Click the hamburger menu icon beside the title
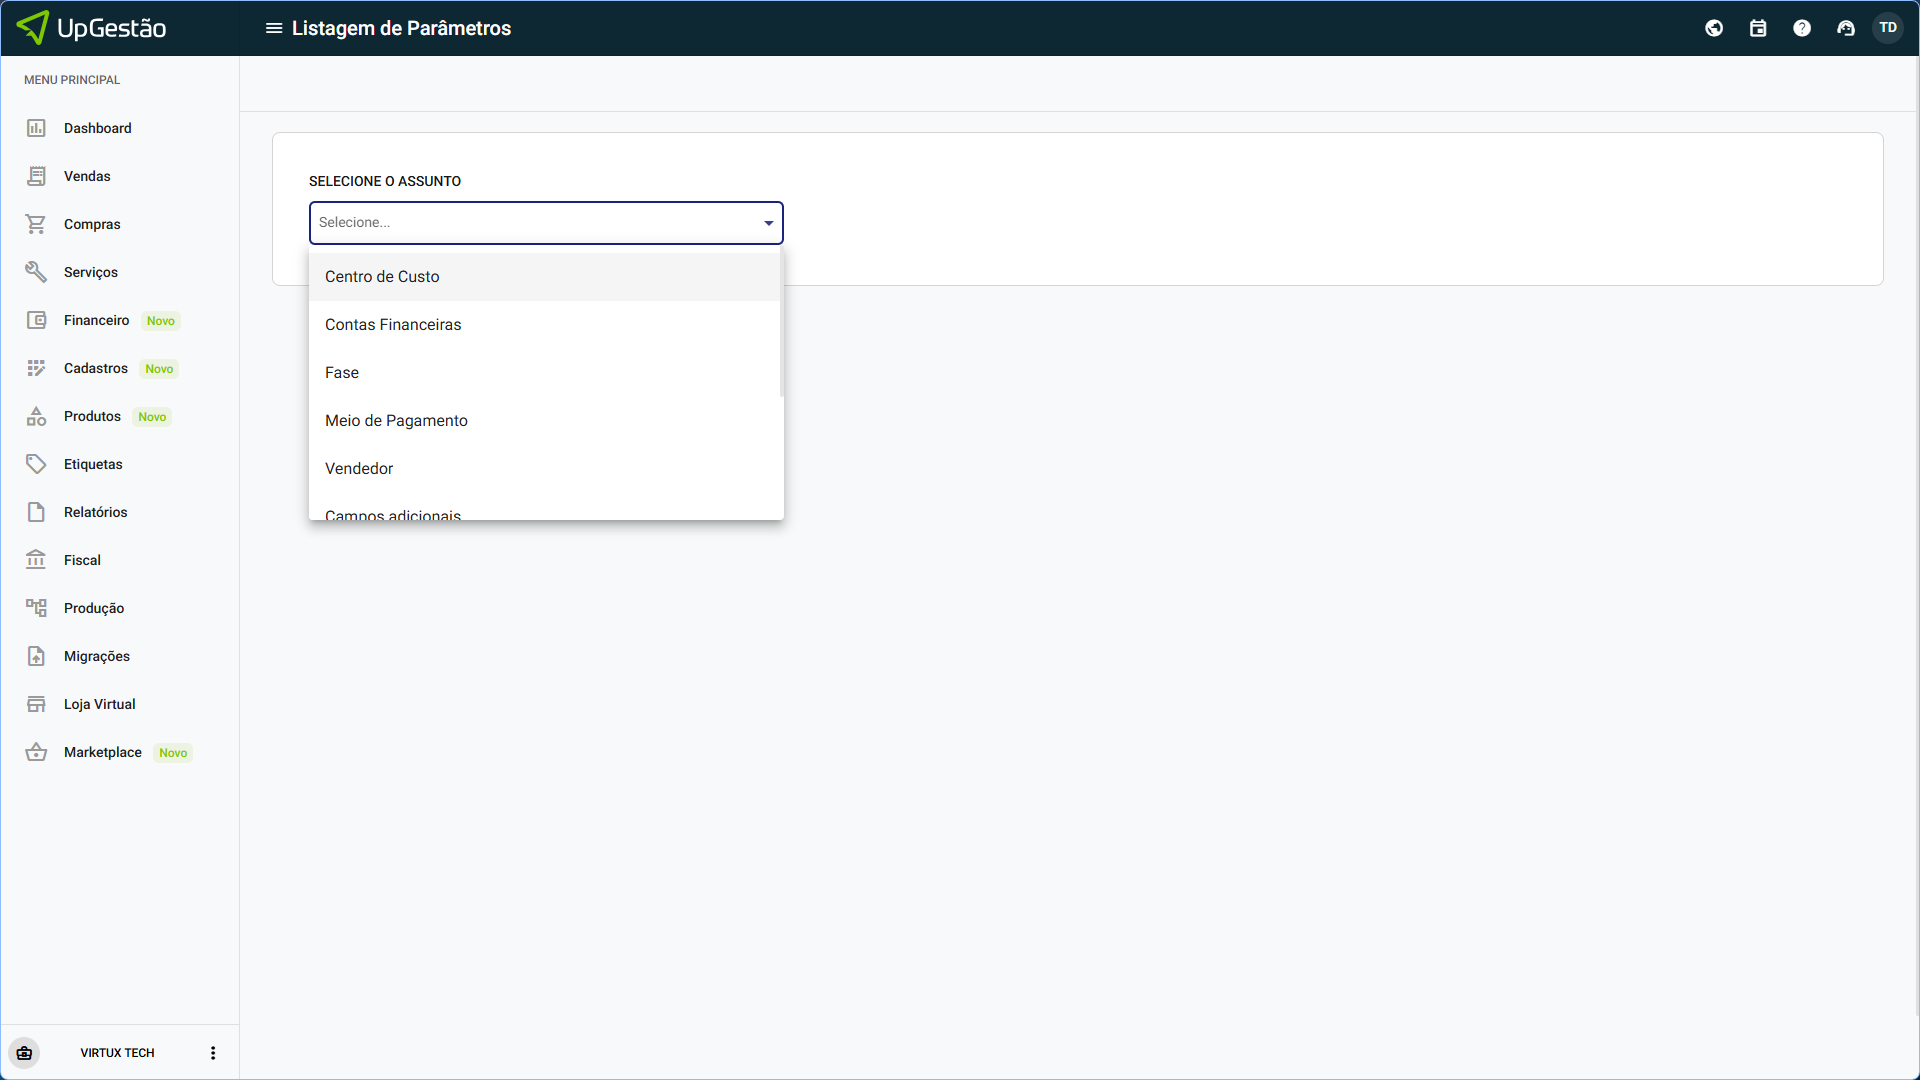This screenshot has height=1080, width=1920. [x=273, y=28]
